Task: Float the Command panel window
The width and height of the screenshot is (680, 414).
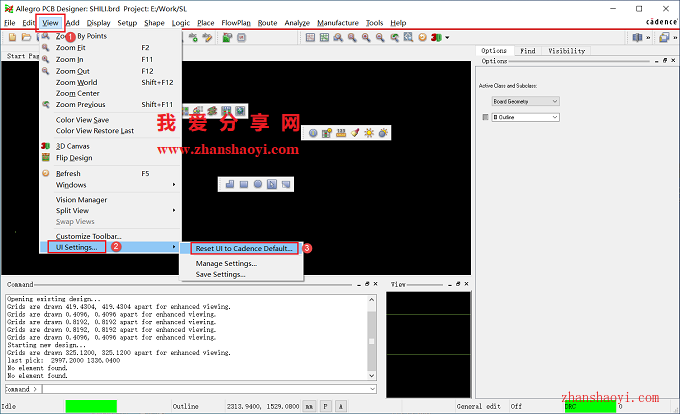Action: pos(367,284)
